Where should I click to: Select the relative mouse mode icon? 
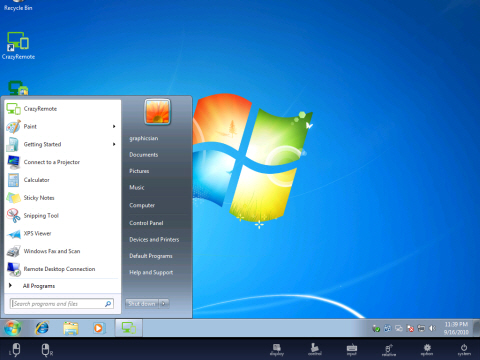pyautogui.click(x=389, y=350)
